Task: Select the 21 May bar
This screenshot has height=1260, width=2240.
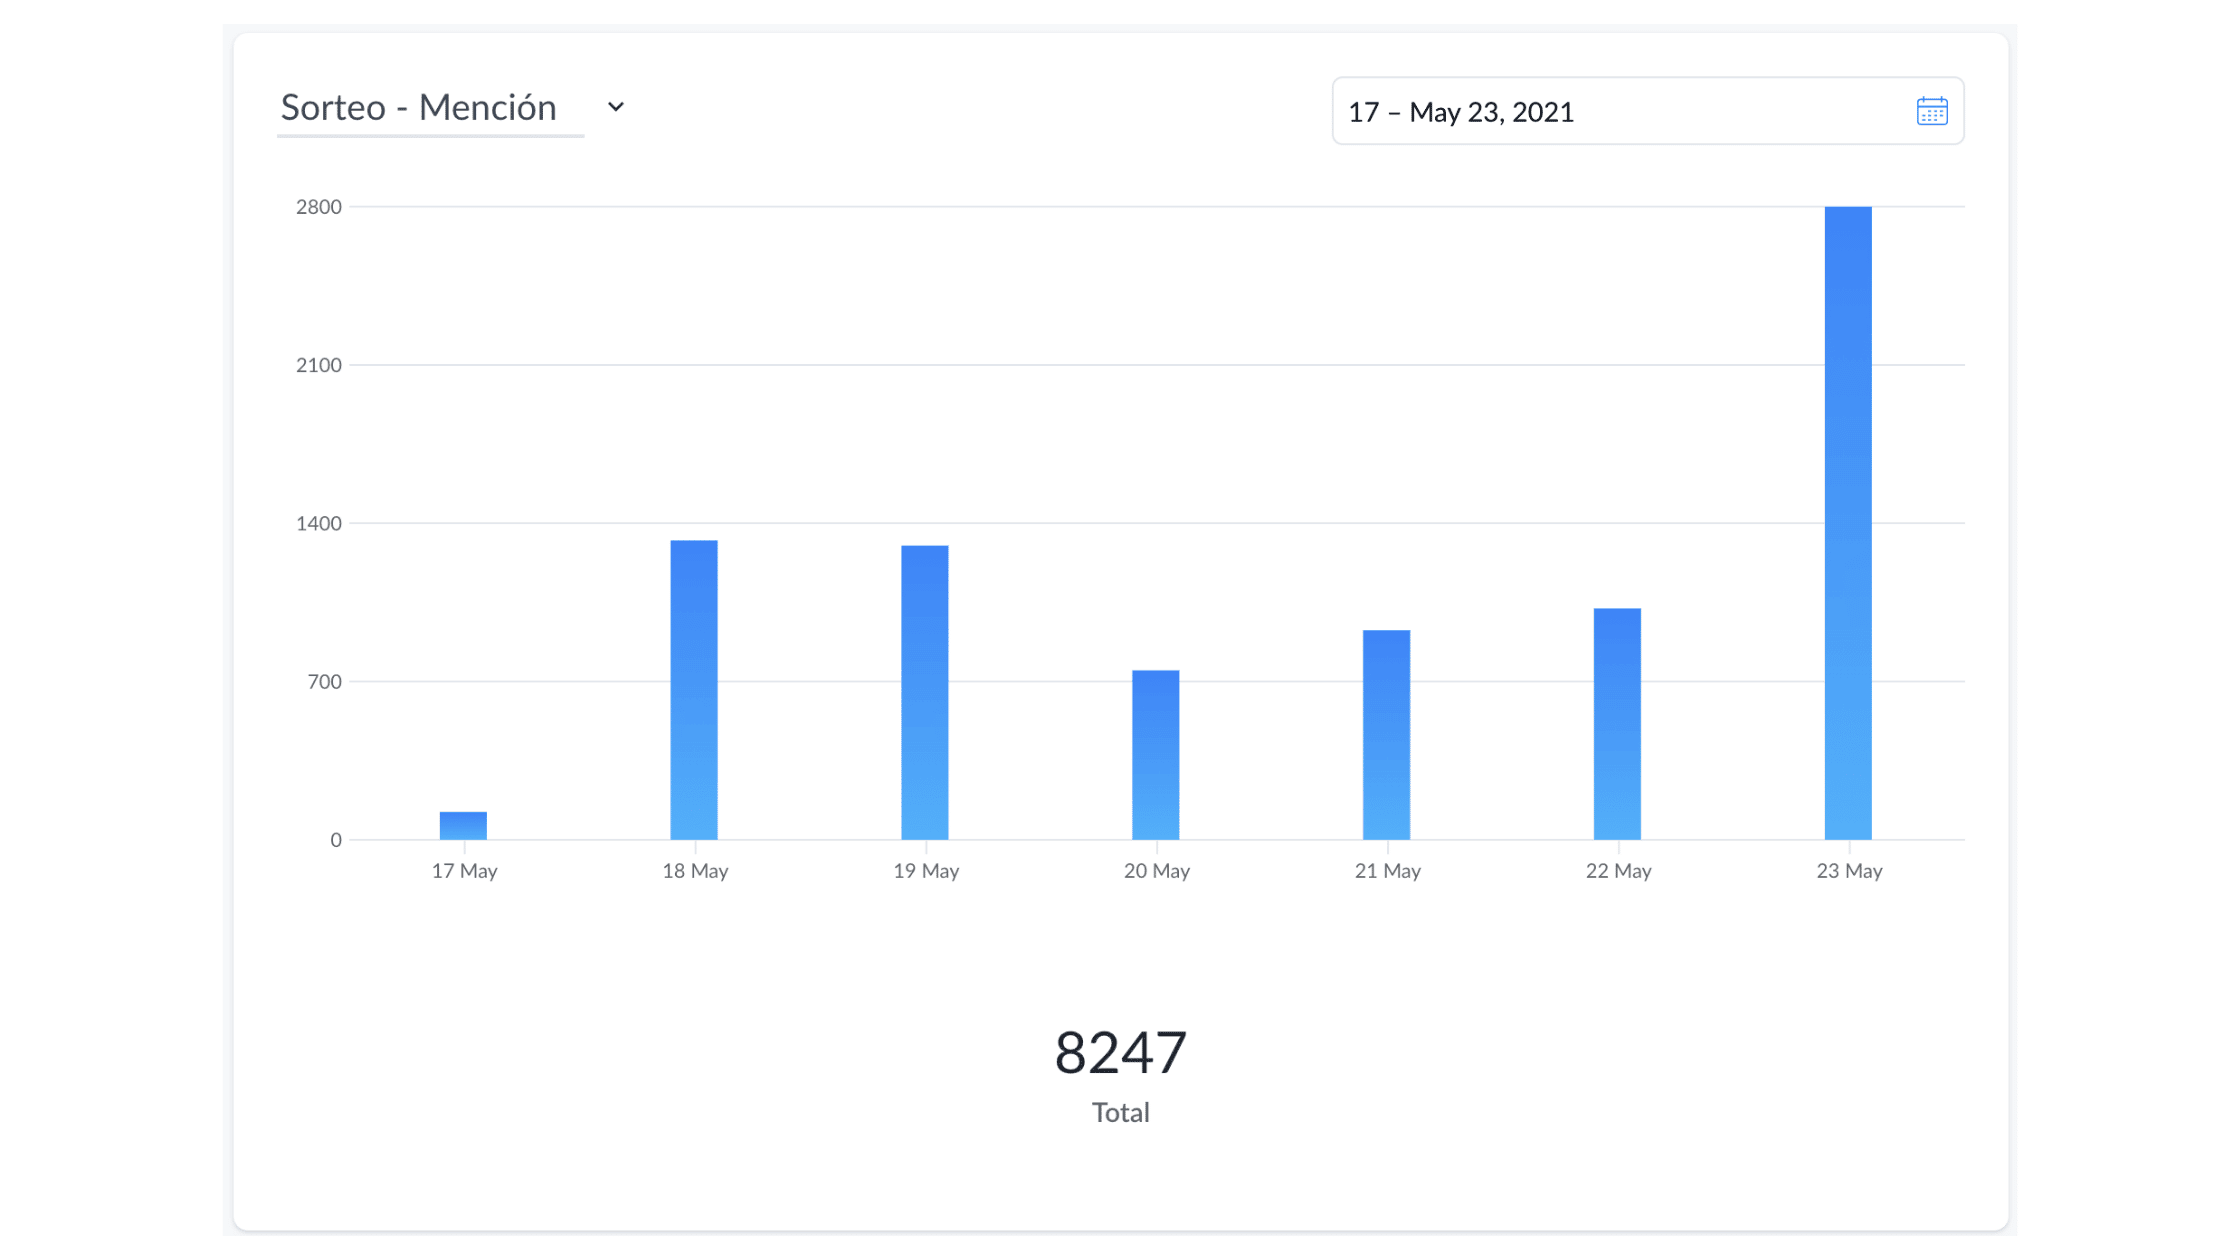Action: coord(1386,735)
